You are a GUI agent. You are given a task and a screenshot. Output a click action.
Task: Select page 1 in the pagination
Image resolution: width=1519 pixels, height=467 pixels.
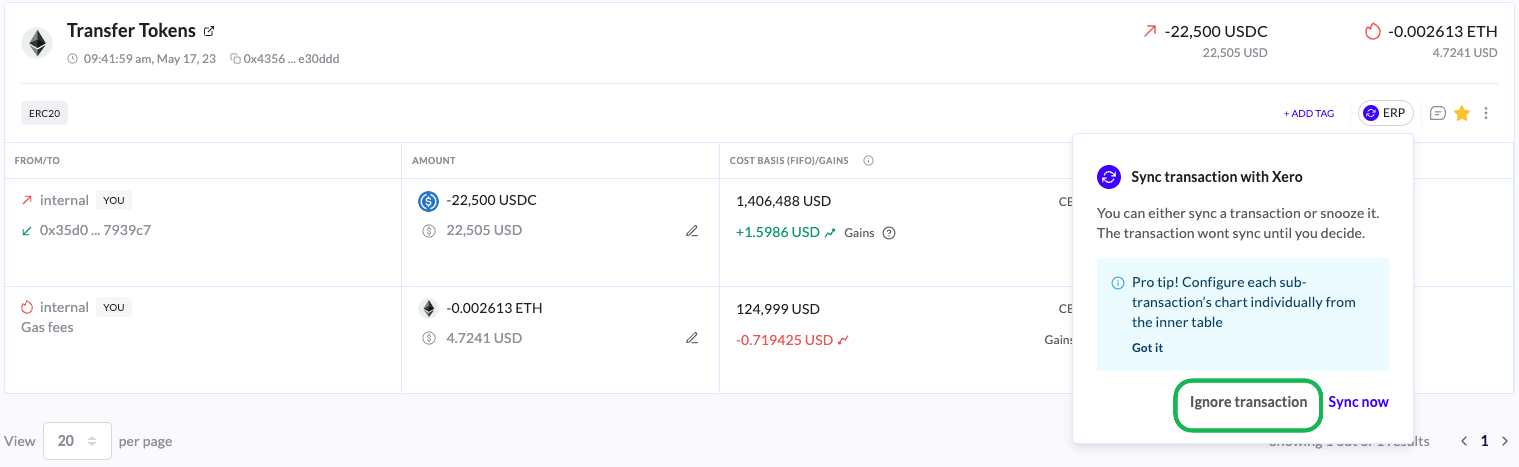(1485, 441)
